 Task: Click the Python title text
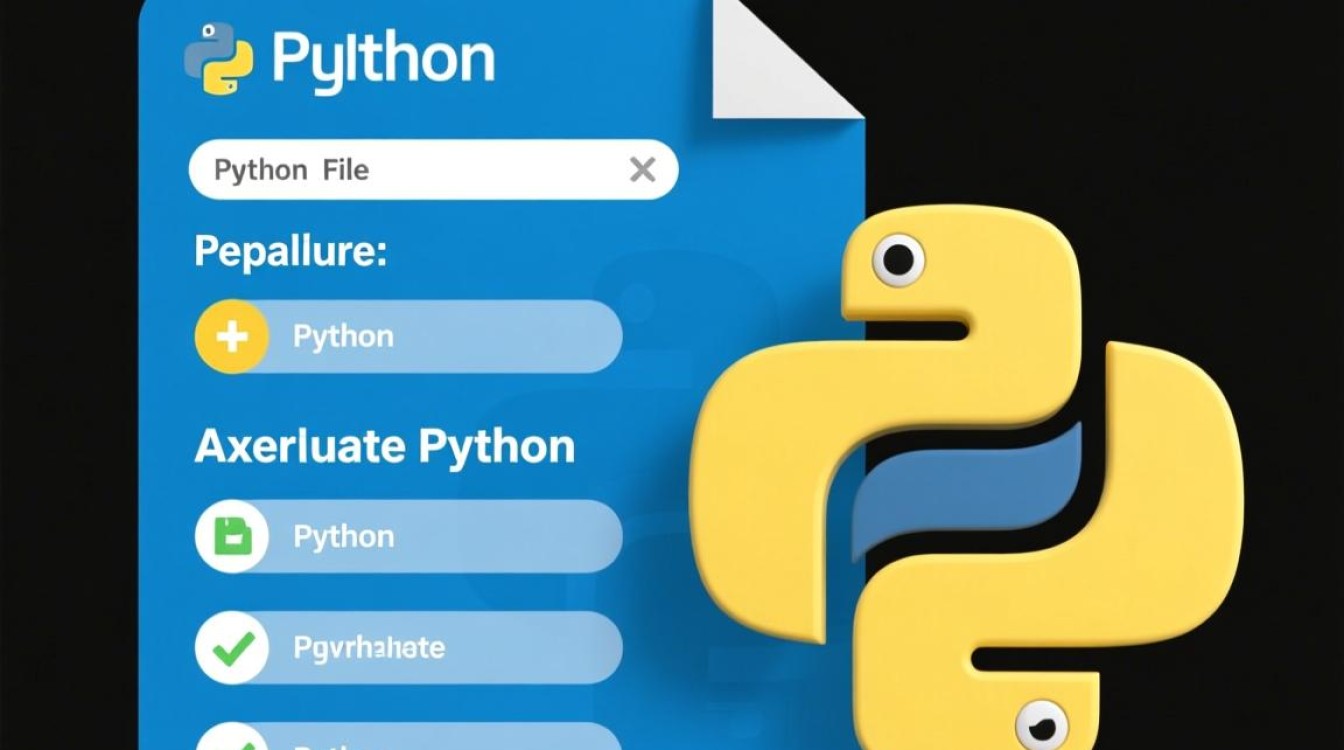[x=383, y=59]
